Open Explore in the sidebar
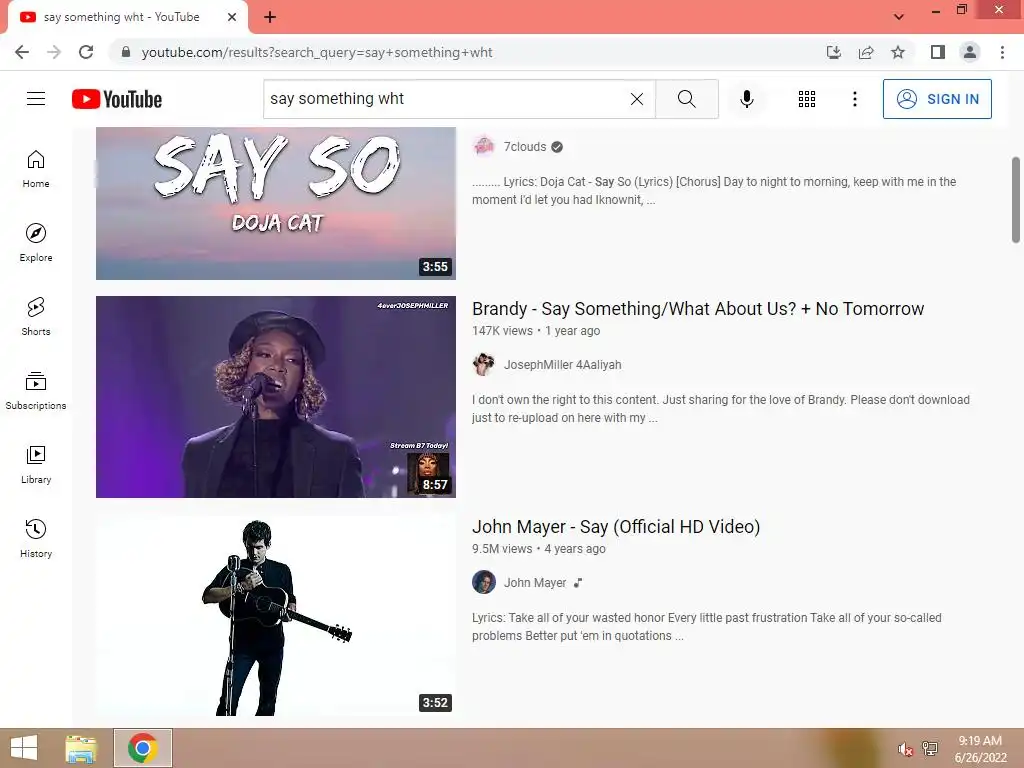The height and width of the screenshot is (768, 1024). [36, 243]
